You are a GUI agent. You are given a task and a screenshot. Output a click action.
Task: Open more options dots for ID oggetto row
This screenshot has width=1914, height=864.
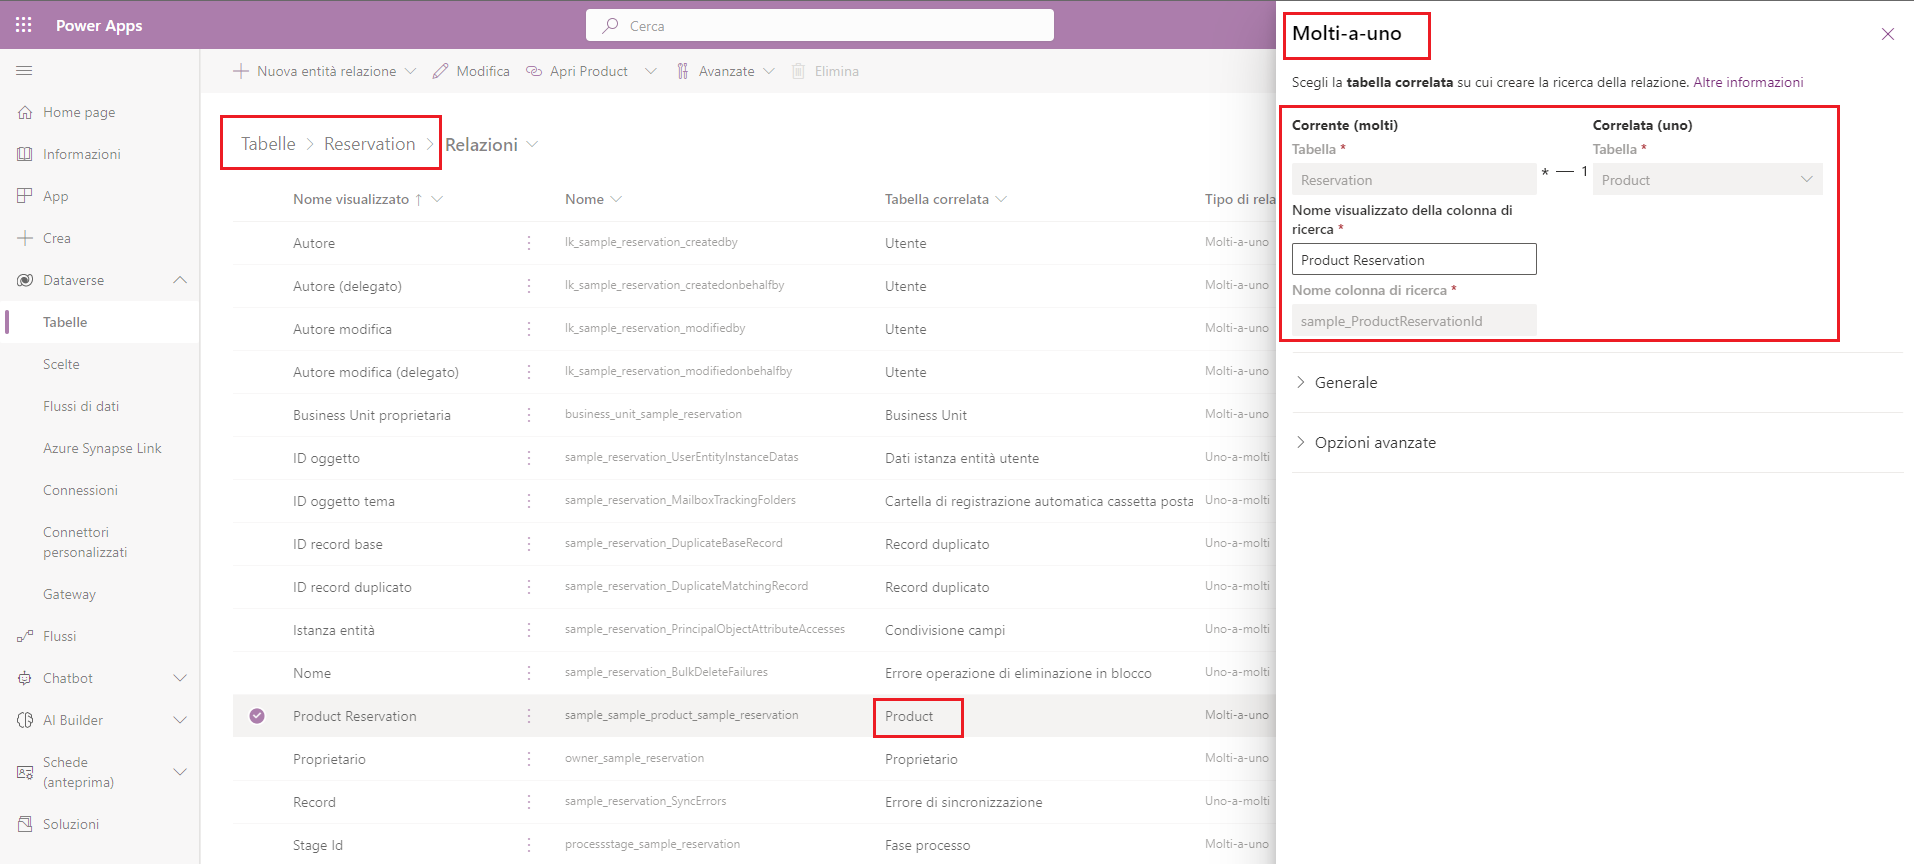pyautogui.click(x=529, y=458)
